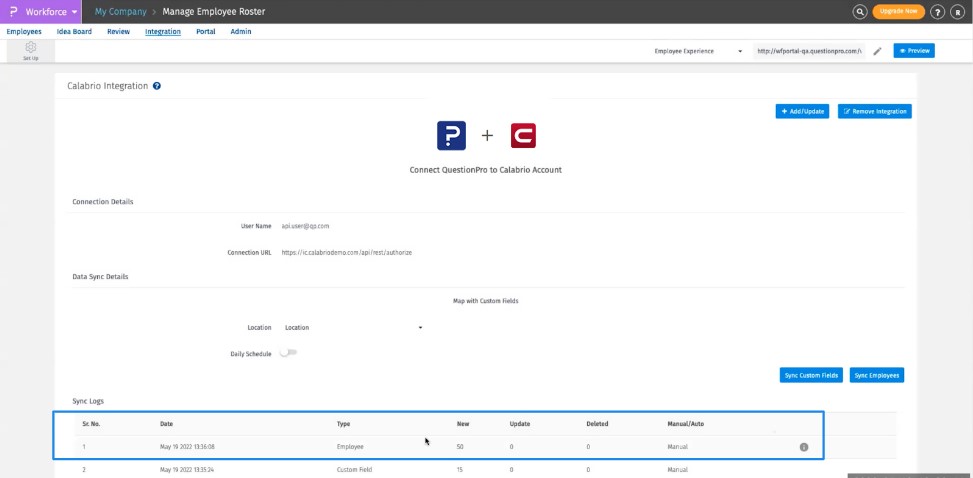Click the QuestionPro logo tile
The width and height of the screenshot is (973, 478).
tap(451, 135)
